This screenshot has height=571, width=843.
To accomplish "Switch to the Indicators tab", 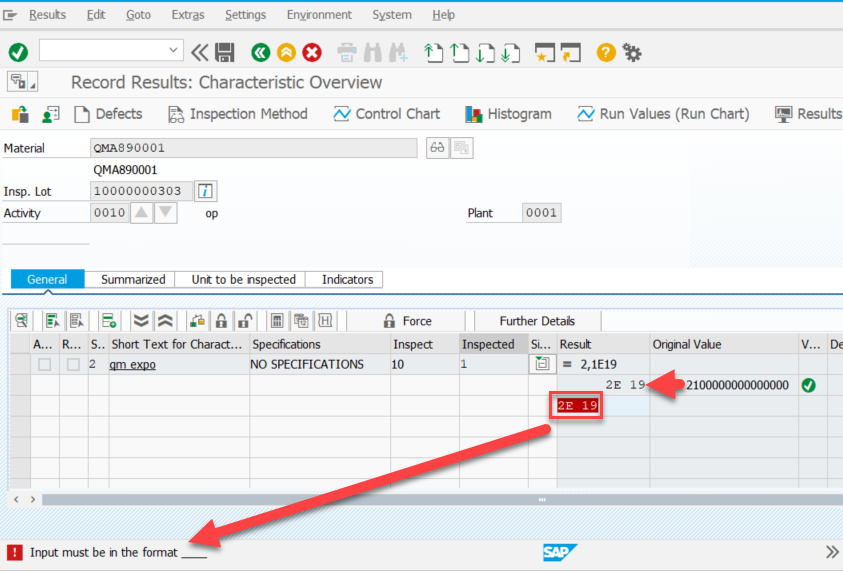I will [x=347, y=280].
